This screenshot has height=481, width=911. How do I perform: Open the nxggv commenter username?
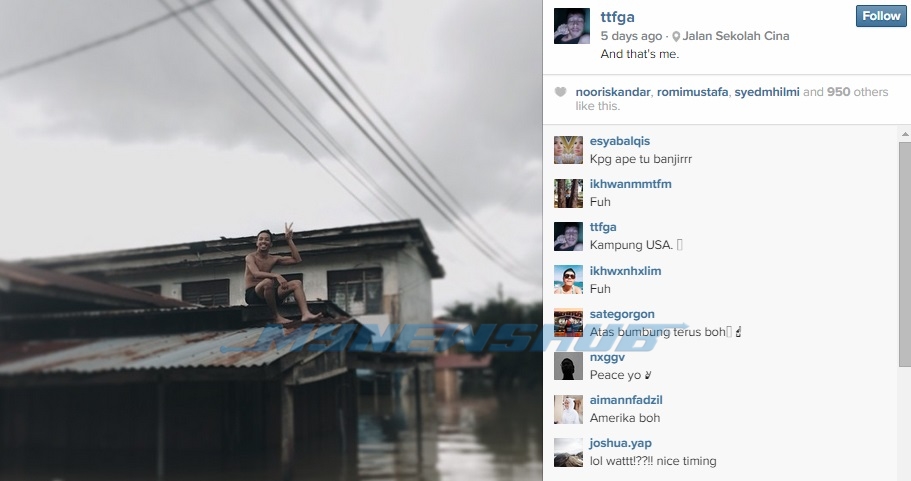click(606, 357)
